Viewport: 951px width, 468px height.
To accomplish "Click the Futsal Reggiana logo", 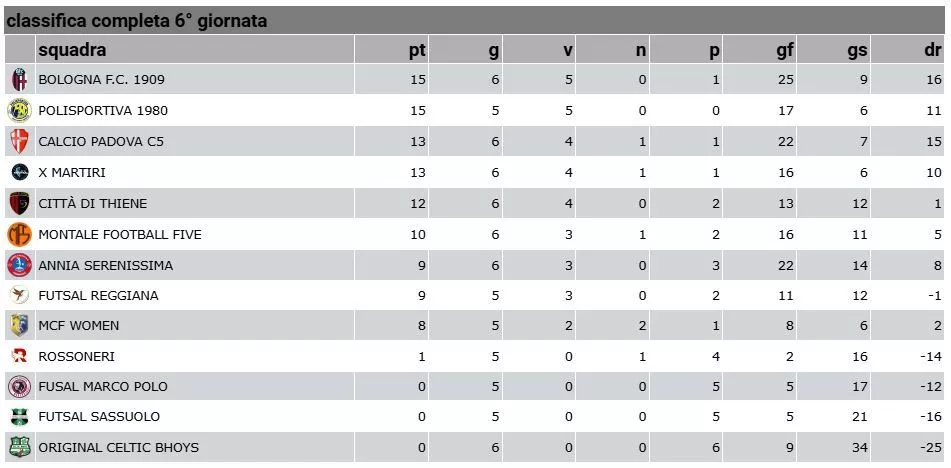I will (x=19, y=295).
